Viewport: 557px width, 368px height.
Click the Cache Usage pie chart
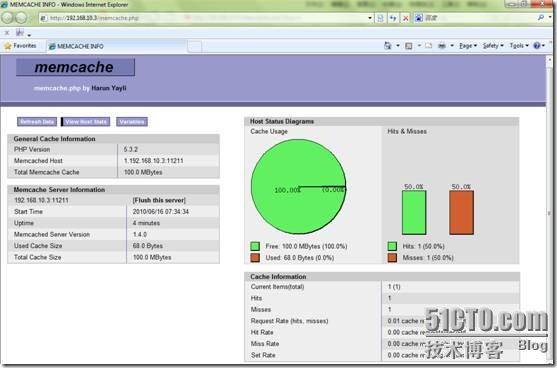298,186
